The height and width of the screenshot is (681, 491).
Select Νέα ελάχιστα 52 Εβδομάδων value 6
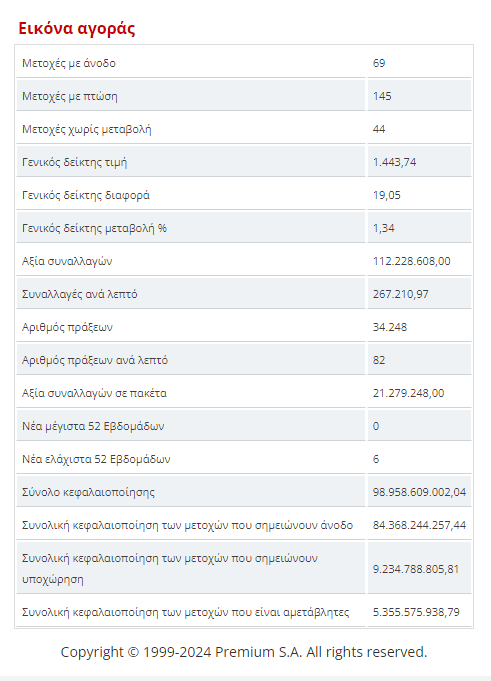point(376,459)
